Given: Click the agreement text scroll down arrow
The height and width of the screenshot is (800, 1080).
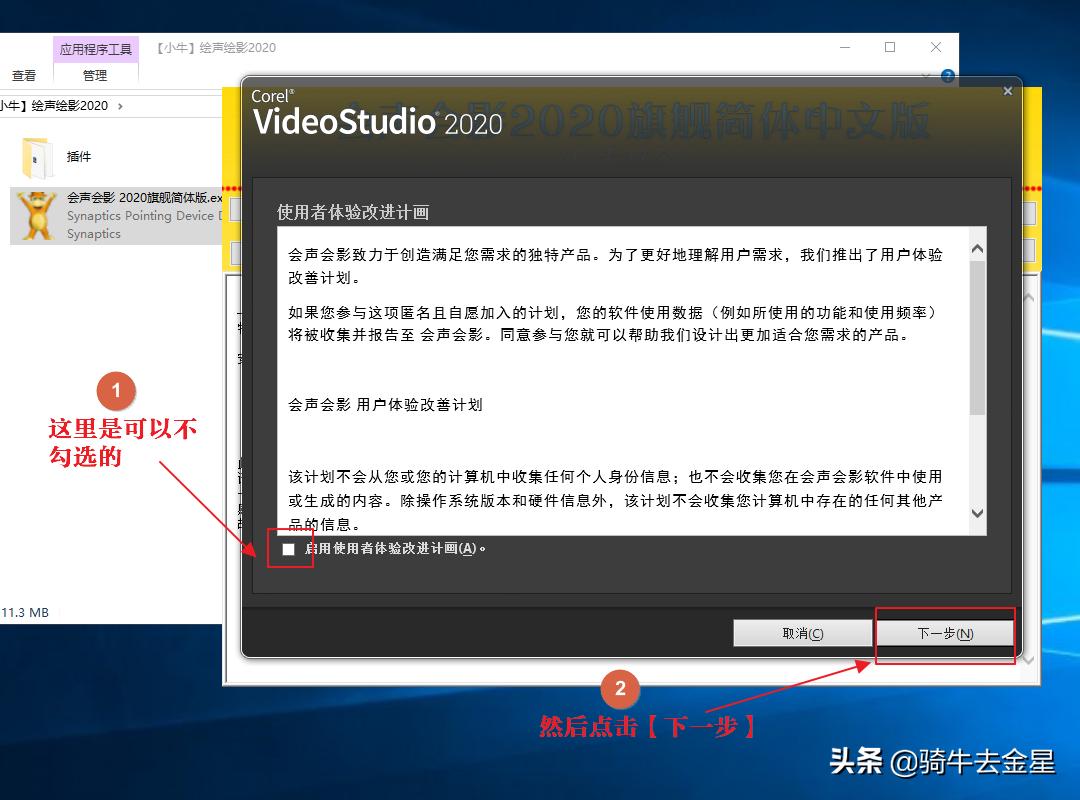Looking at the screenshot, I should point(977,513).
